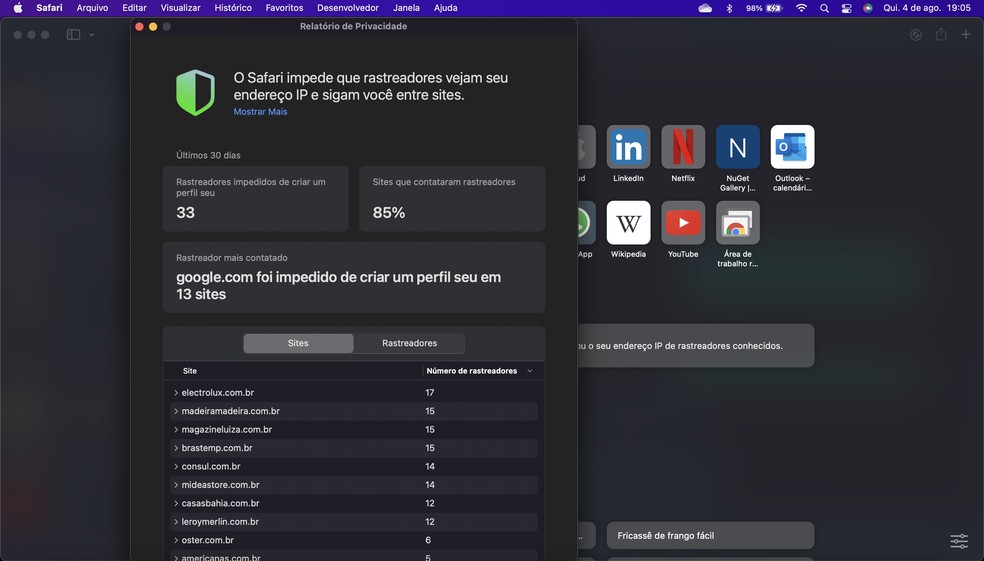
Task: Open the Ajuda menu
Action: (x=446, y=8)
